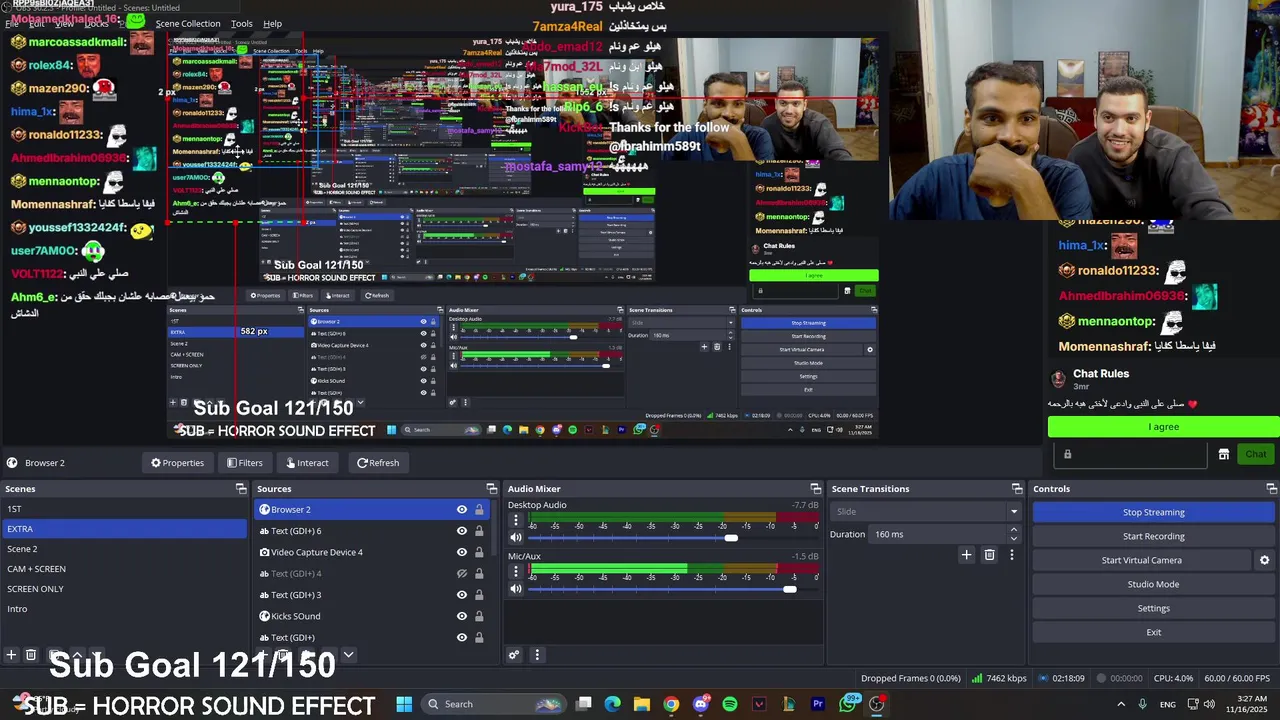Remove selected scene with trash icon
This screenshot has width=1280, height=720.
coord(31,655)
